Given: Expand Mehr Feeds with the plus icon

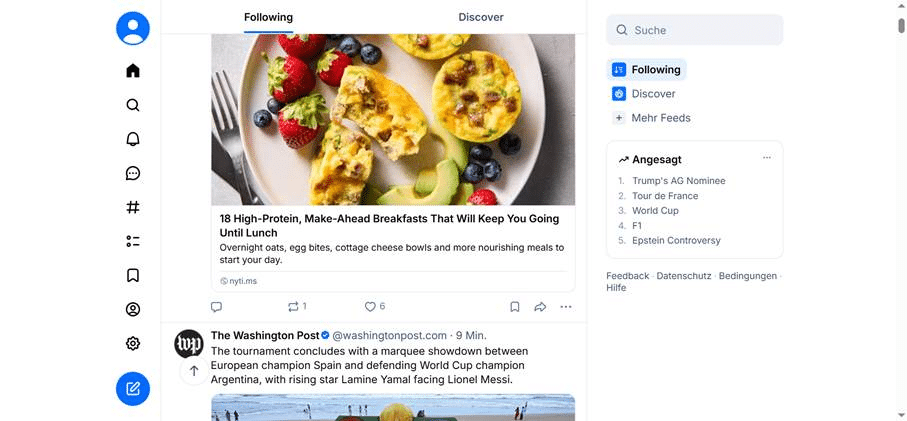Looking at the screenshot, I should (x=618, y=118).
